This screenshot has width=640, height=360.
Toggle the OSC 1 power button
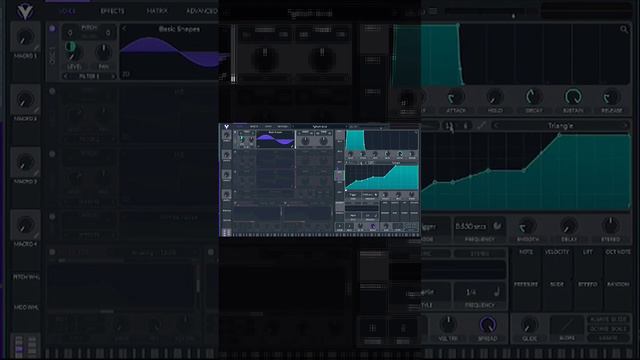pyautogui.click(x=52, y=29)
